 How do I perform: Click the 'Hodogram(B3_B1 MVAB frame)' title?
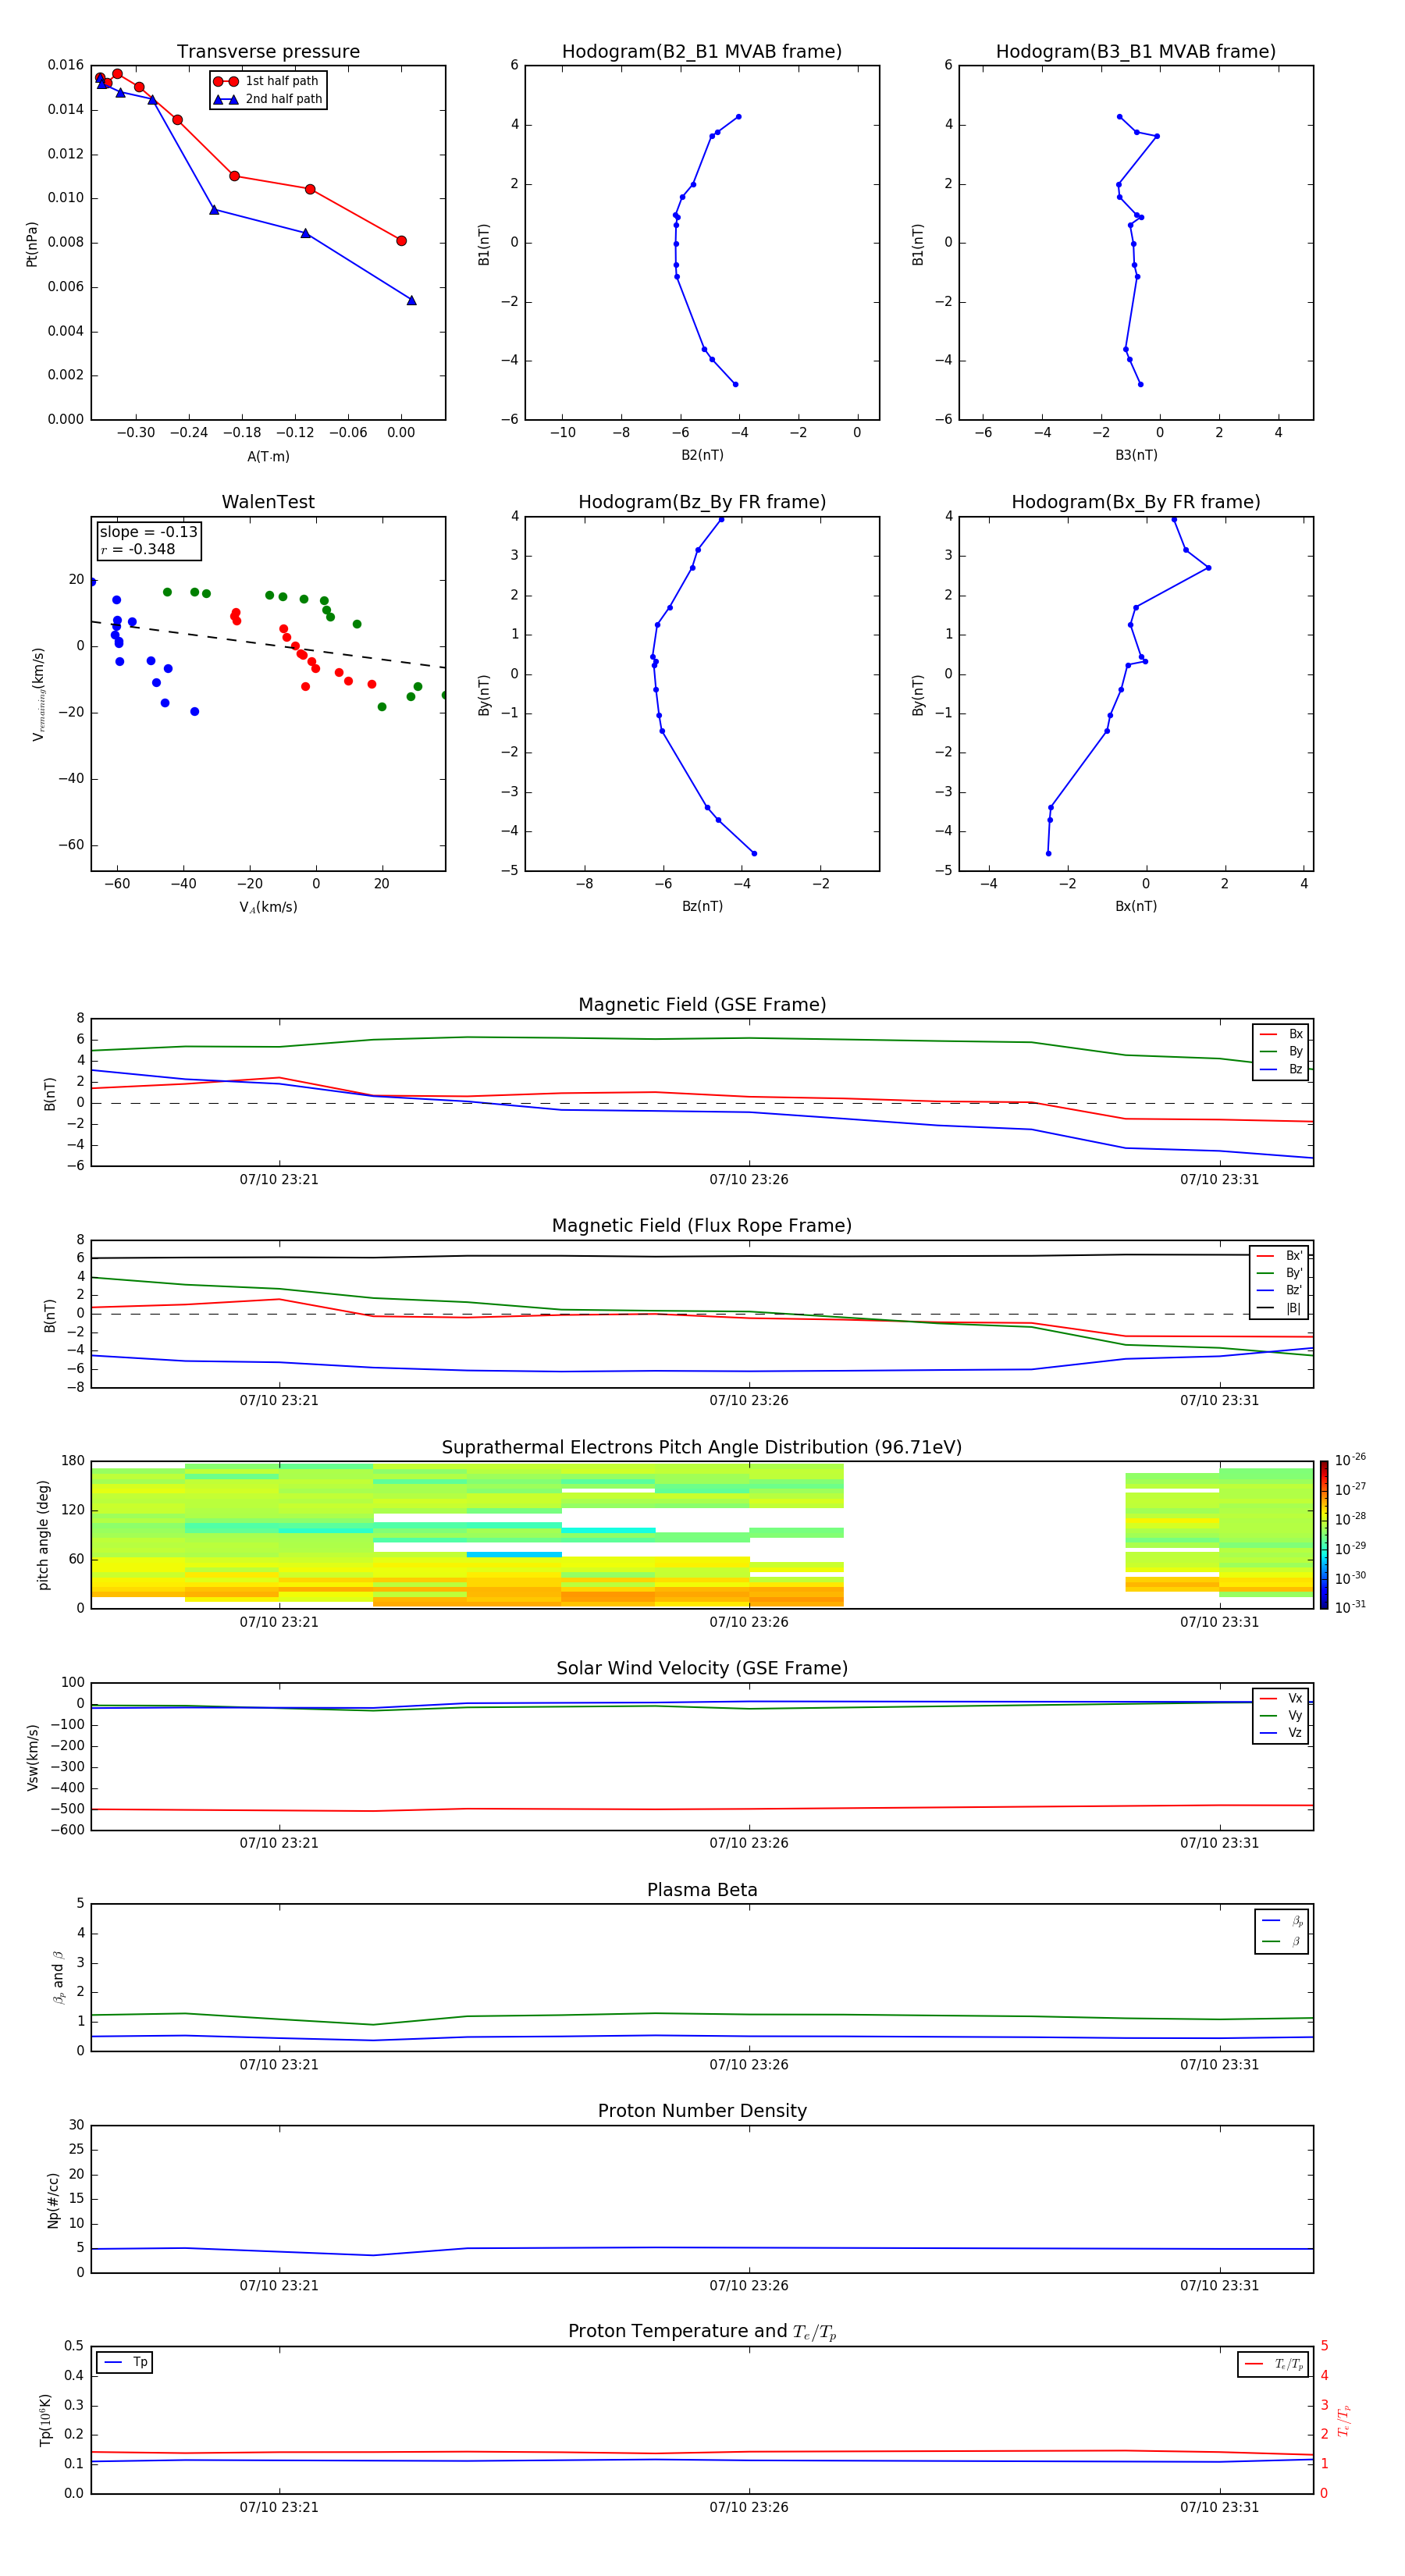(1136, 51)
